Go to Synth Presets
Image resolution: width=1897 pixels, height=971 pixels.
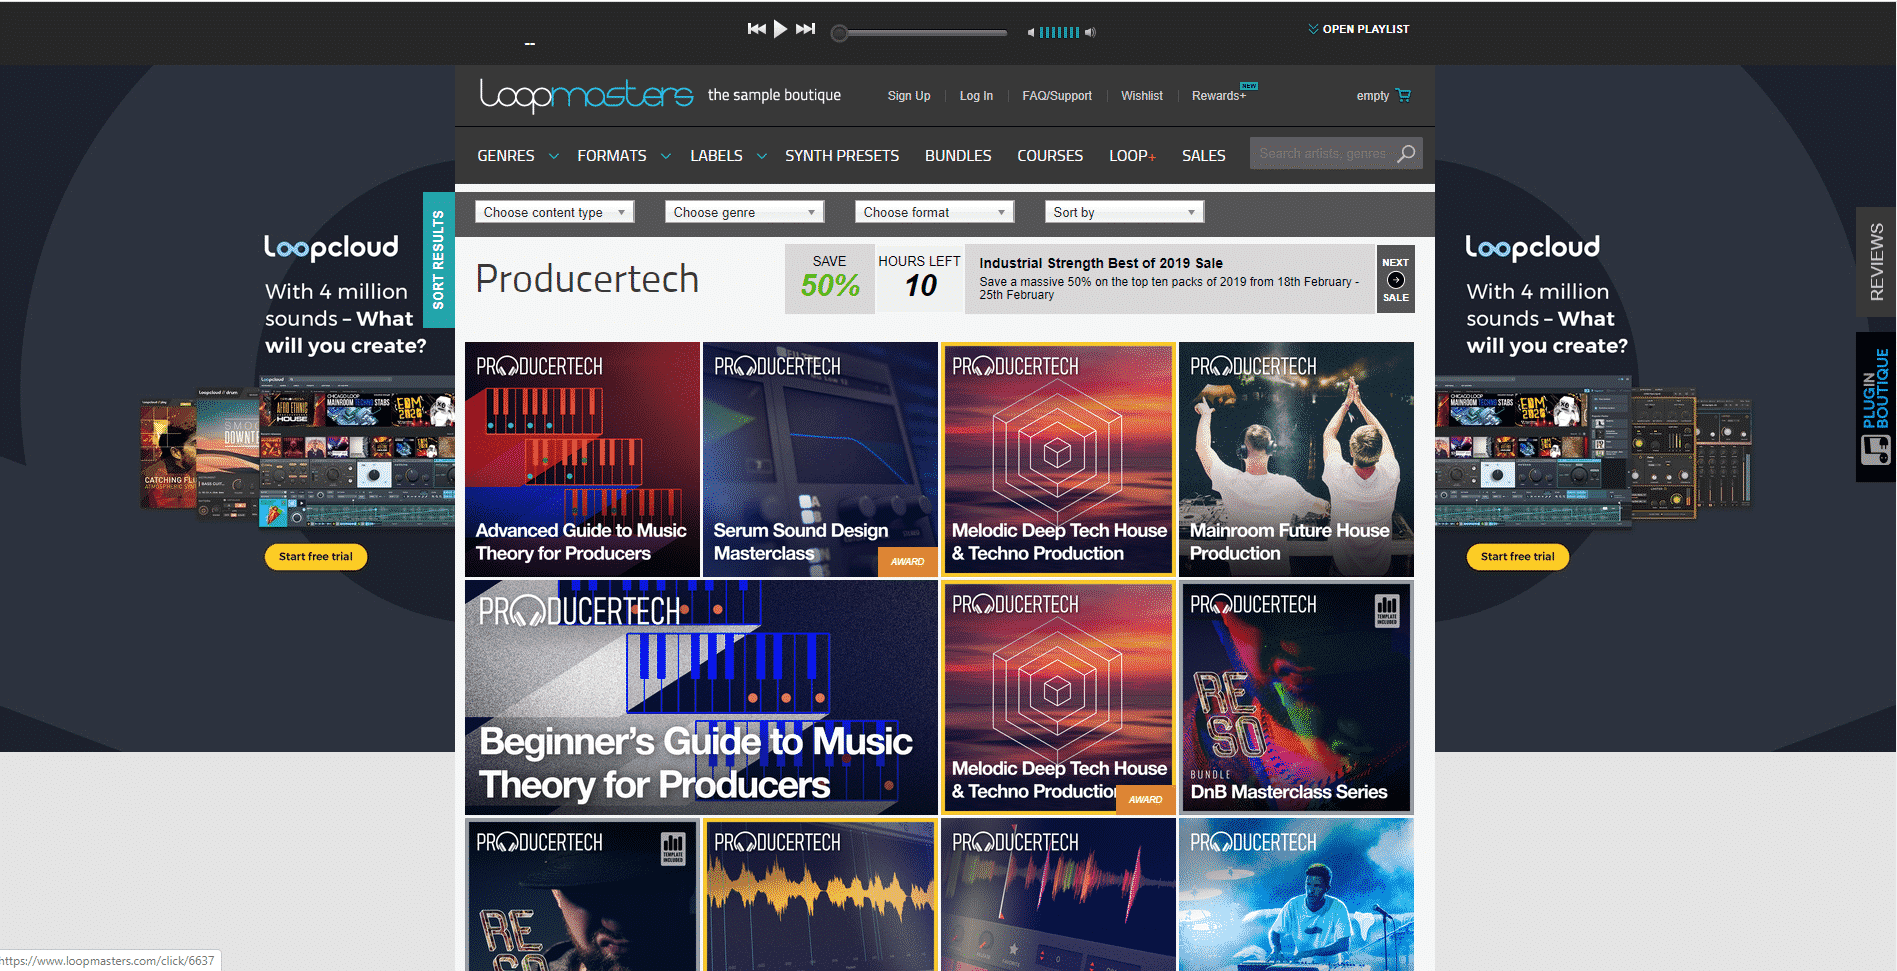(842, 156)
